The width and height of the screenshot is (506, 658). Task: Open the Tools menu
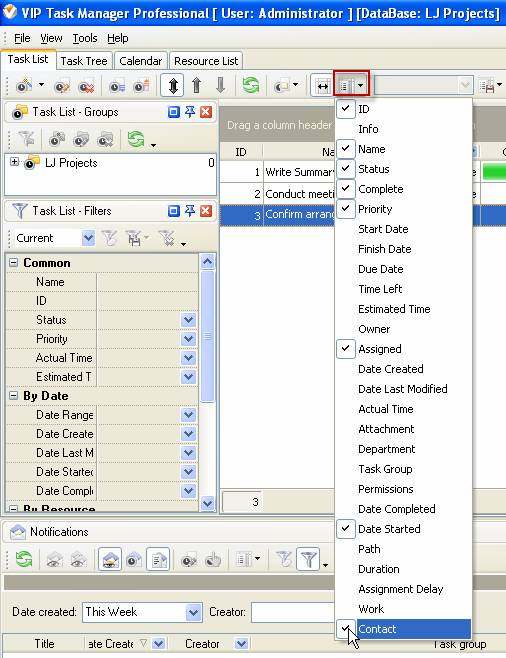tap(85, 38)
